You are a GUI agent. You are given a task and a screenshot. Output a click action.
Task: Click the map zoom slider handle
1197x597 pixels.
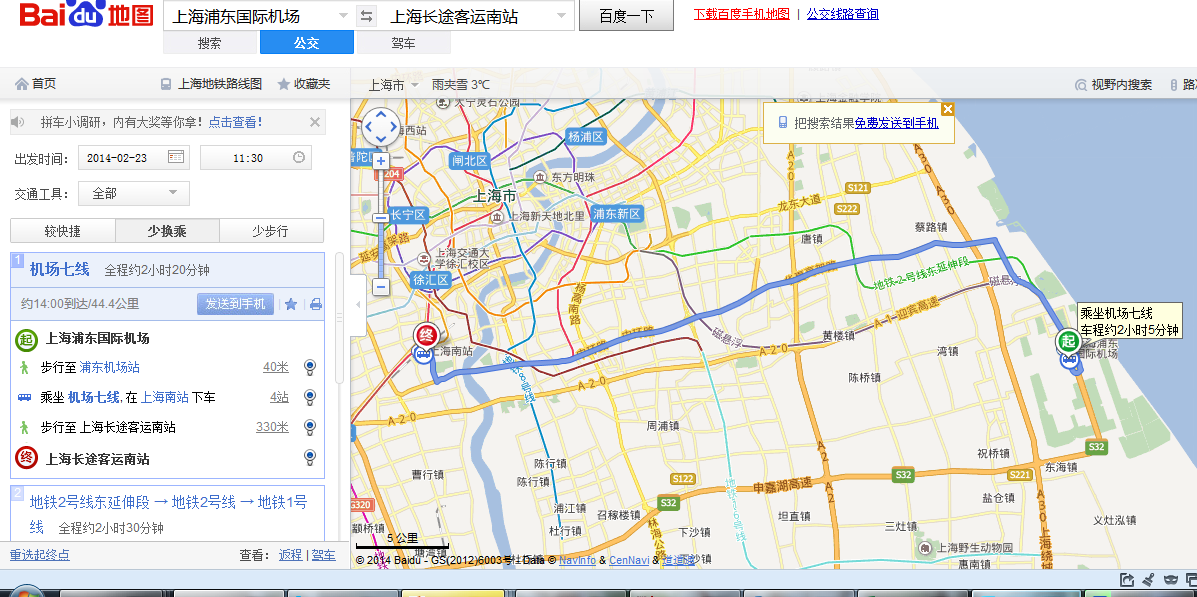(x=380, y=218)
